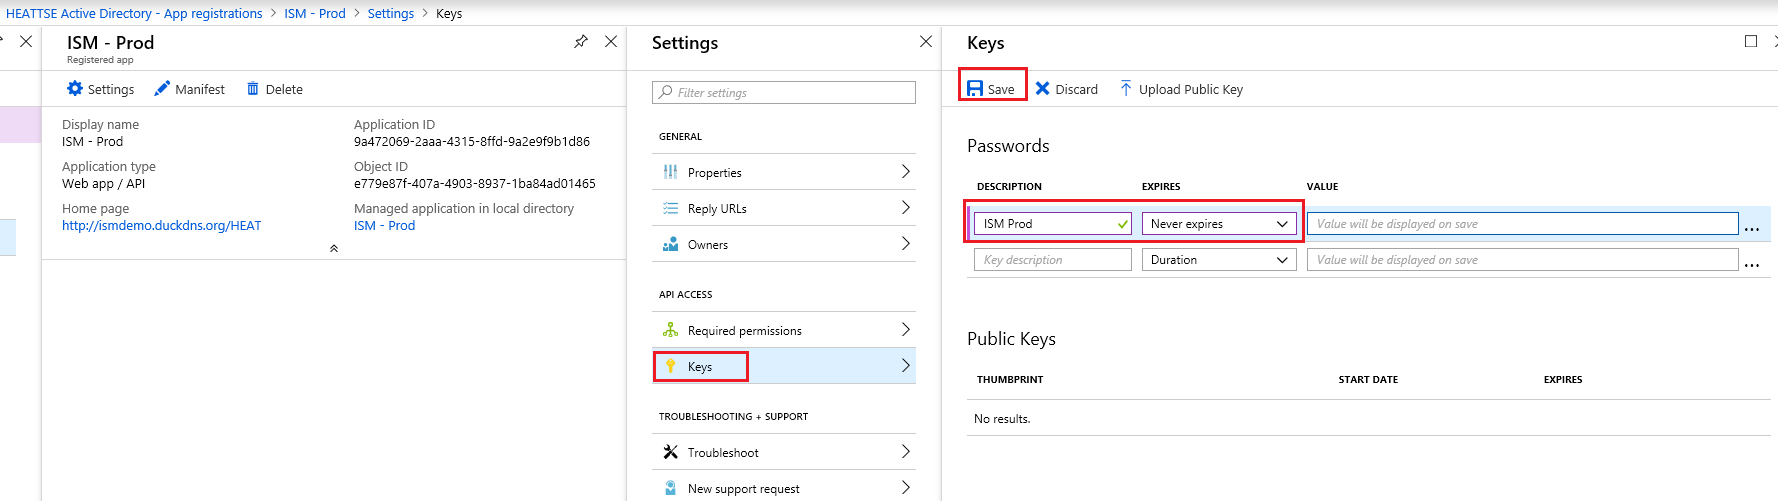Open Properties settings item
This screenshot has height=501, width=1778.
pyautogui.click(x=714, y=173)
